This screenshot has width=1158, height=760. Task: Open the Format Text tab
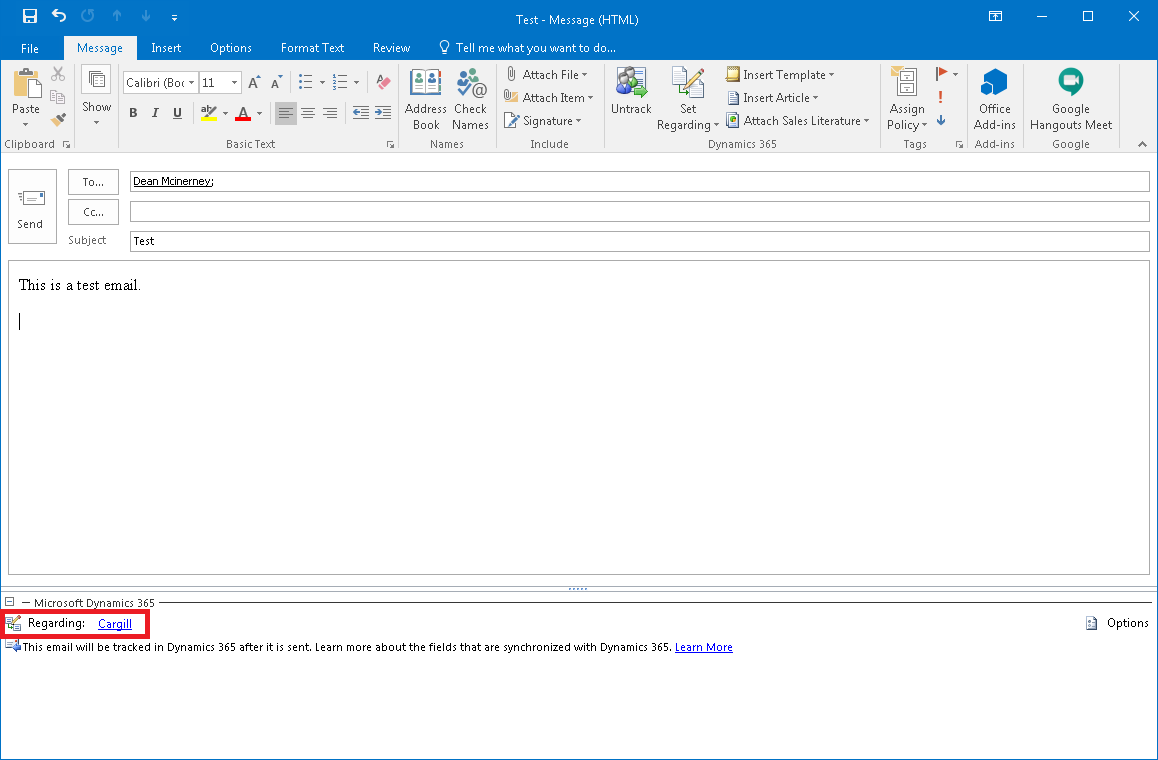(x=312, y=48)
